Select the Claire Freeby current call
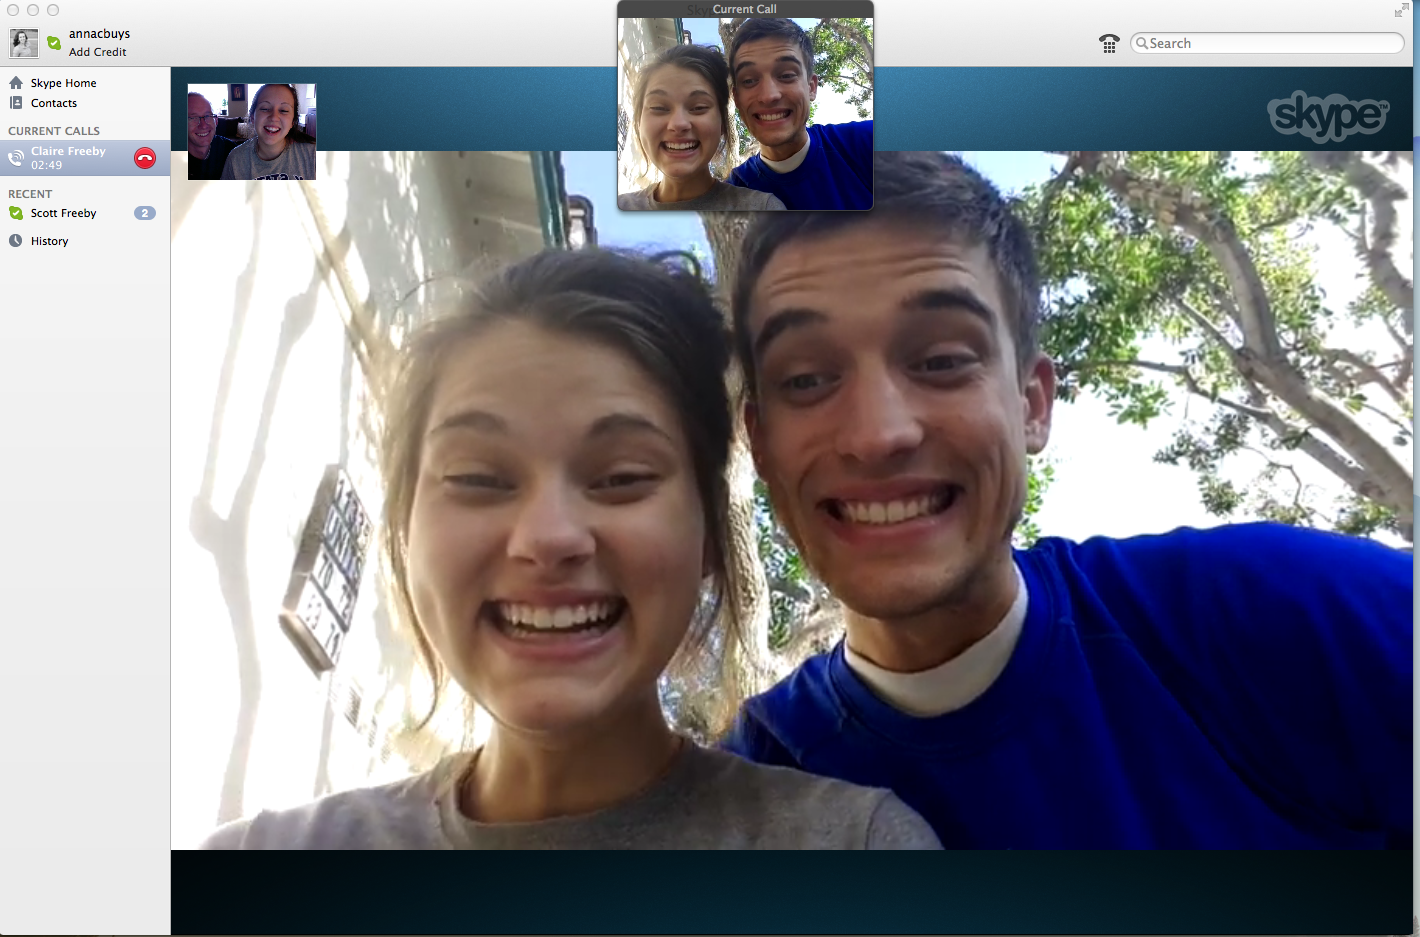This screenshot has height=937, width=1420. pos(85,158)
